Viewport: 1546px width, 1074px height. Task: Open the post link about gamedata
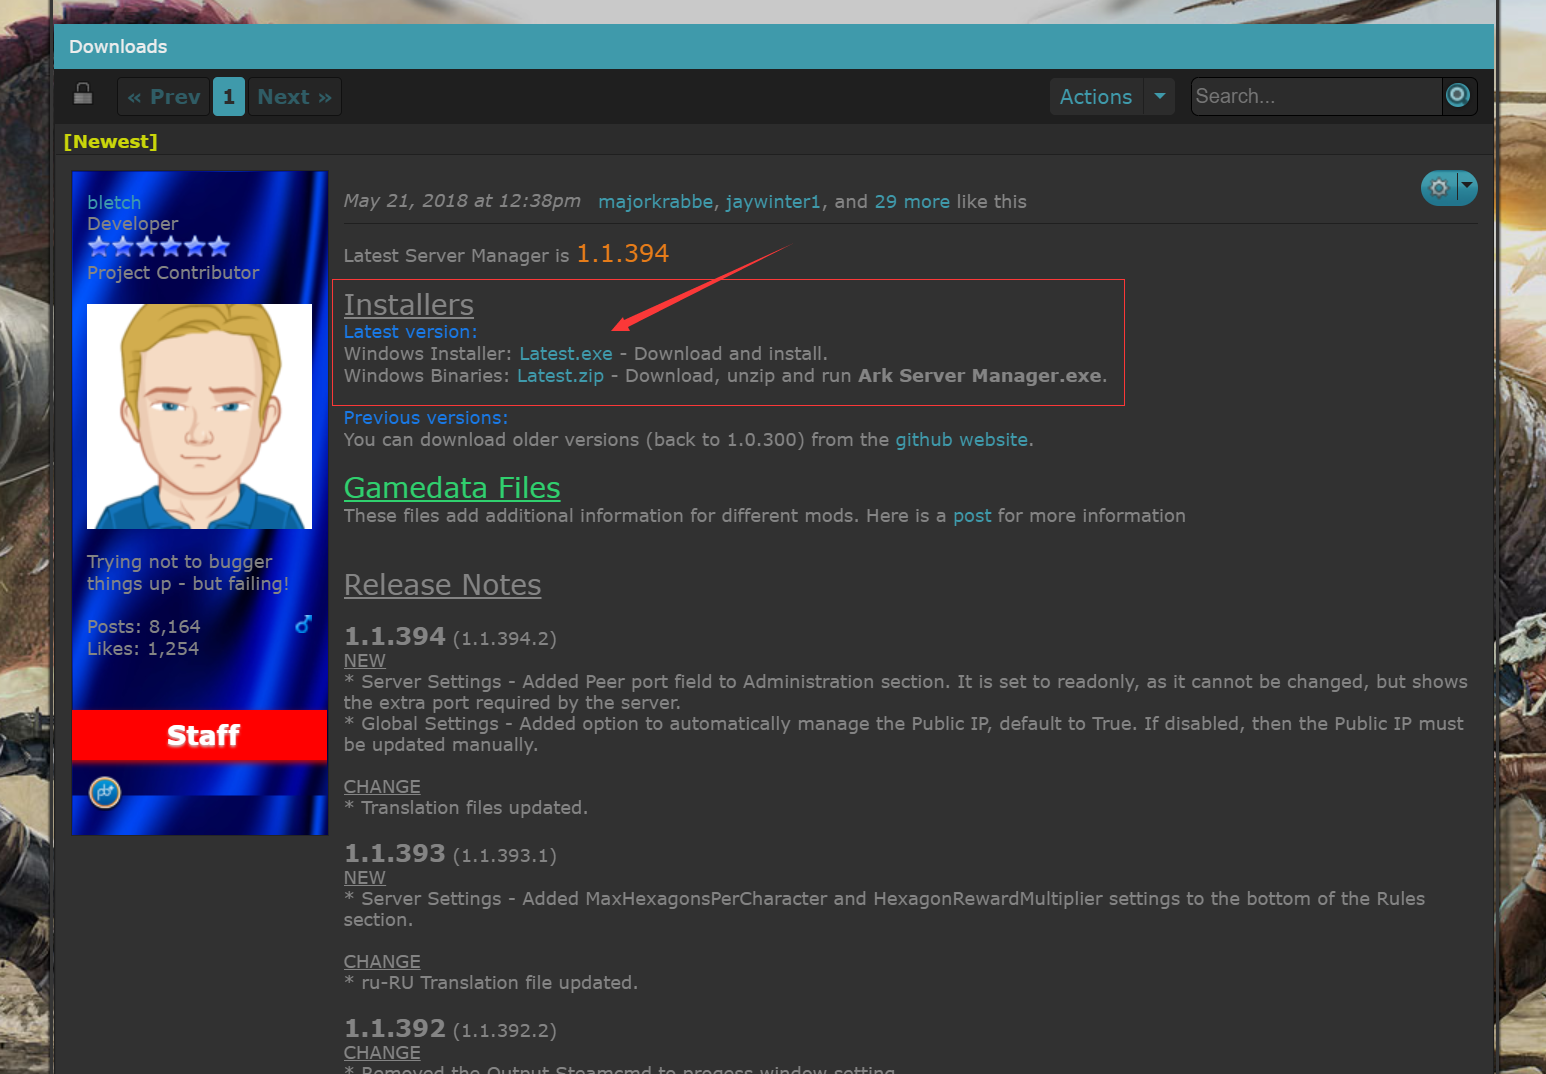972,515
